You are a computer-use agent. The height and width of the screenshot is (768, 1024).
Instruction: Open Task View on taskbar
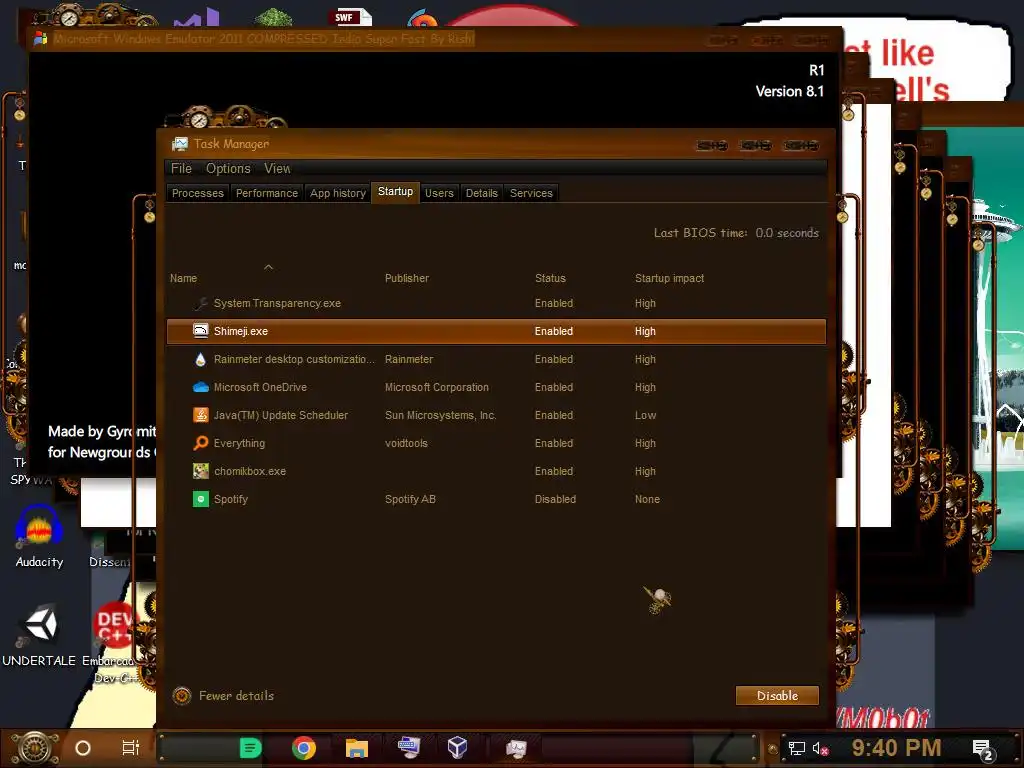pos(131,748)
